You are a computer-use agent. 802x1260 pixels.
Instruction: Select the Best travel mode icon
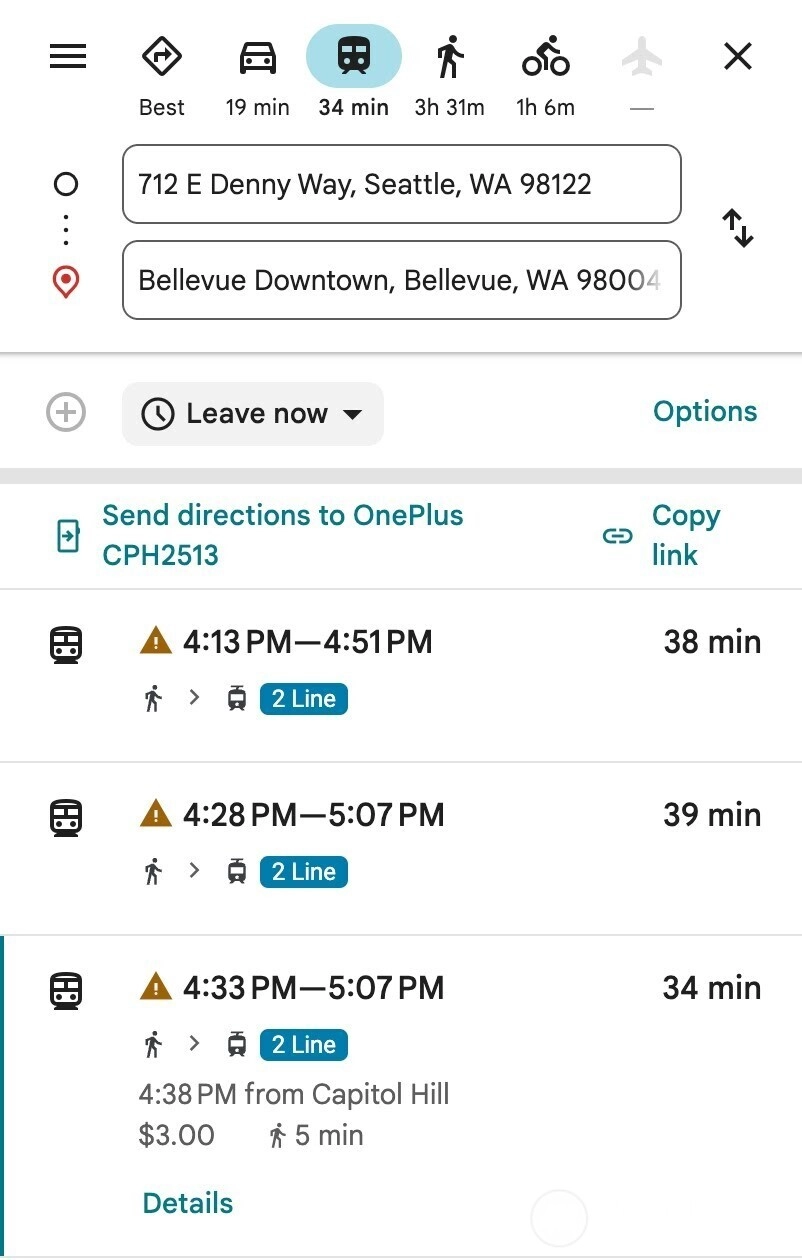(x=161, y=57)
